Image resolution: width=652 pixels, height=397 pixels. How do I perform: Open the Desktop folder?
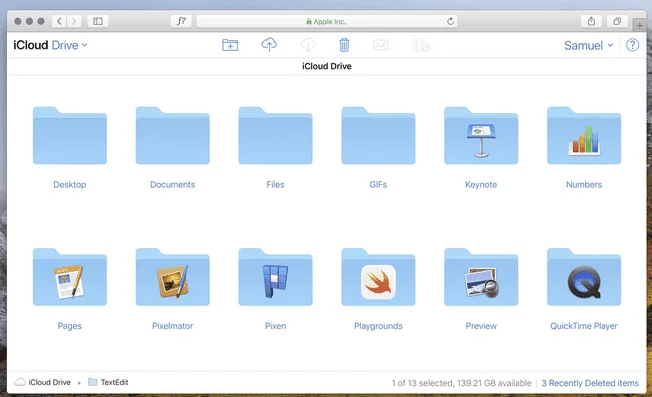pos(70,136)
